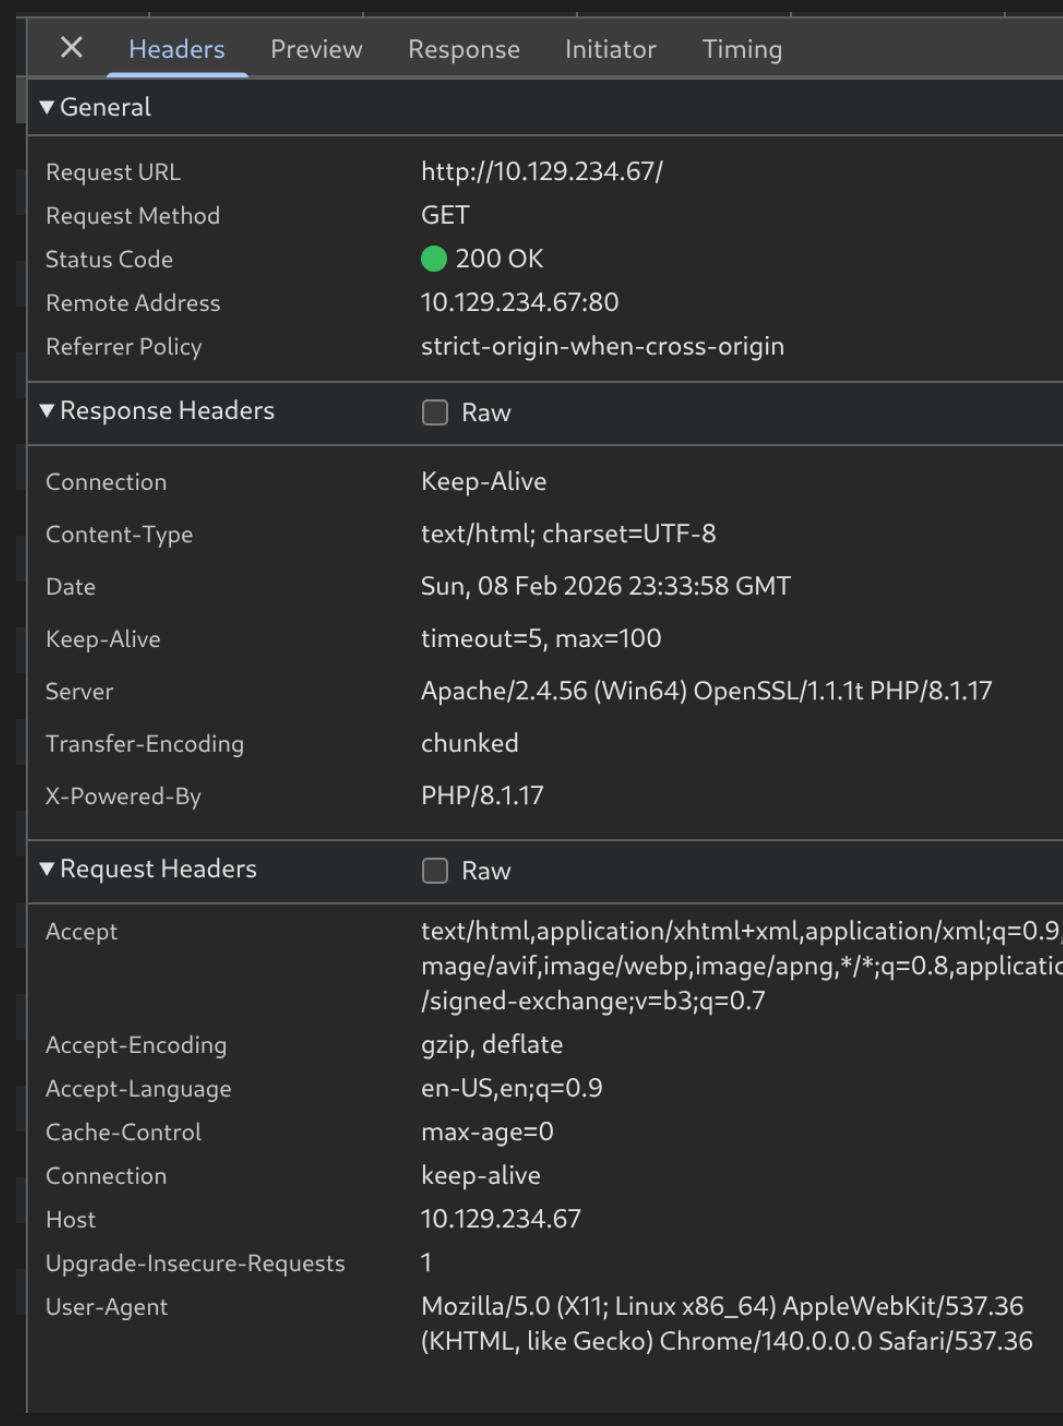Click the Content-Type header name
This screenshot has width=1063, height=1426.
click(119, 535)
